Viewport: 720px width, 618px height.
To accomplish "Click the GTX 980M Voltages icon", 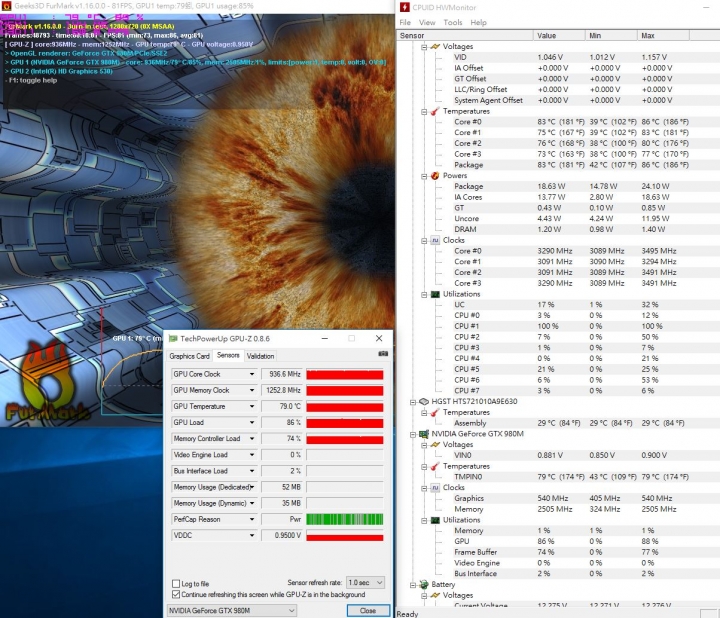I will pyautogui.click(x=435, y=444).
